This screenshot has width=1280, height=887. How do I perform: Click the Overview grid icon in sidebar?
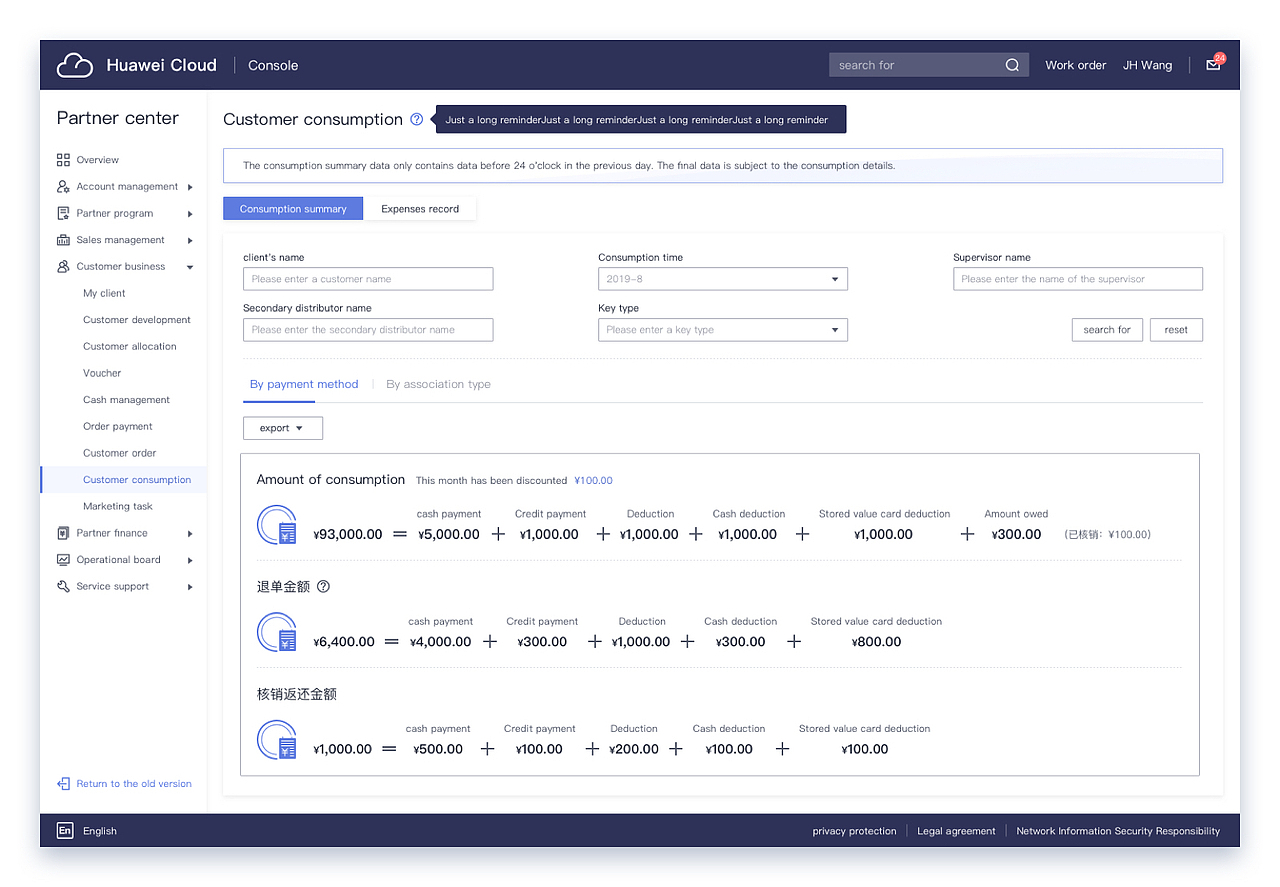tap(63, 160)
